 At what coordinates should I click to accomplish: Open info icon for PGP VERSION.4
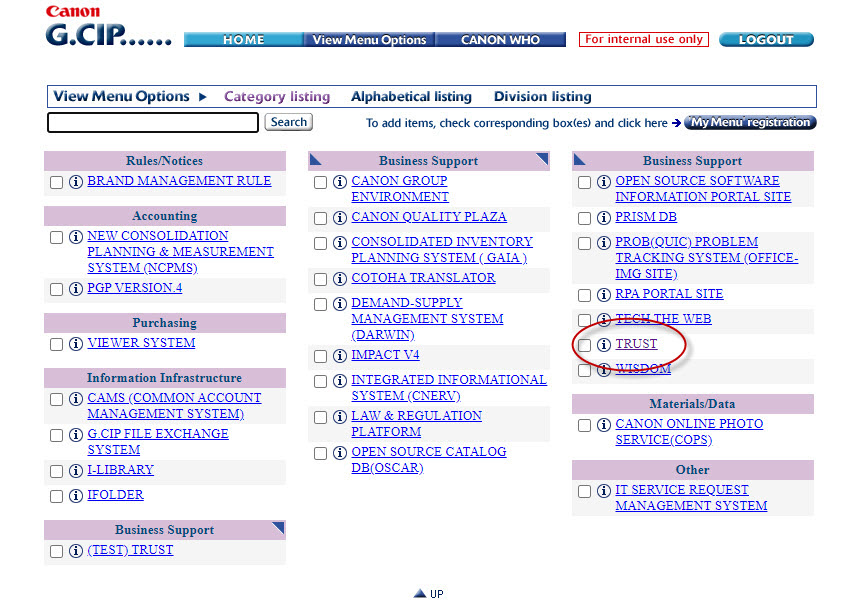click(76, 288)
